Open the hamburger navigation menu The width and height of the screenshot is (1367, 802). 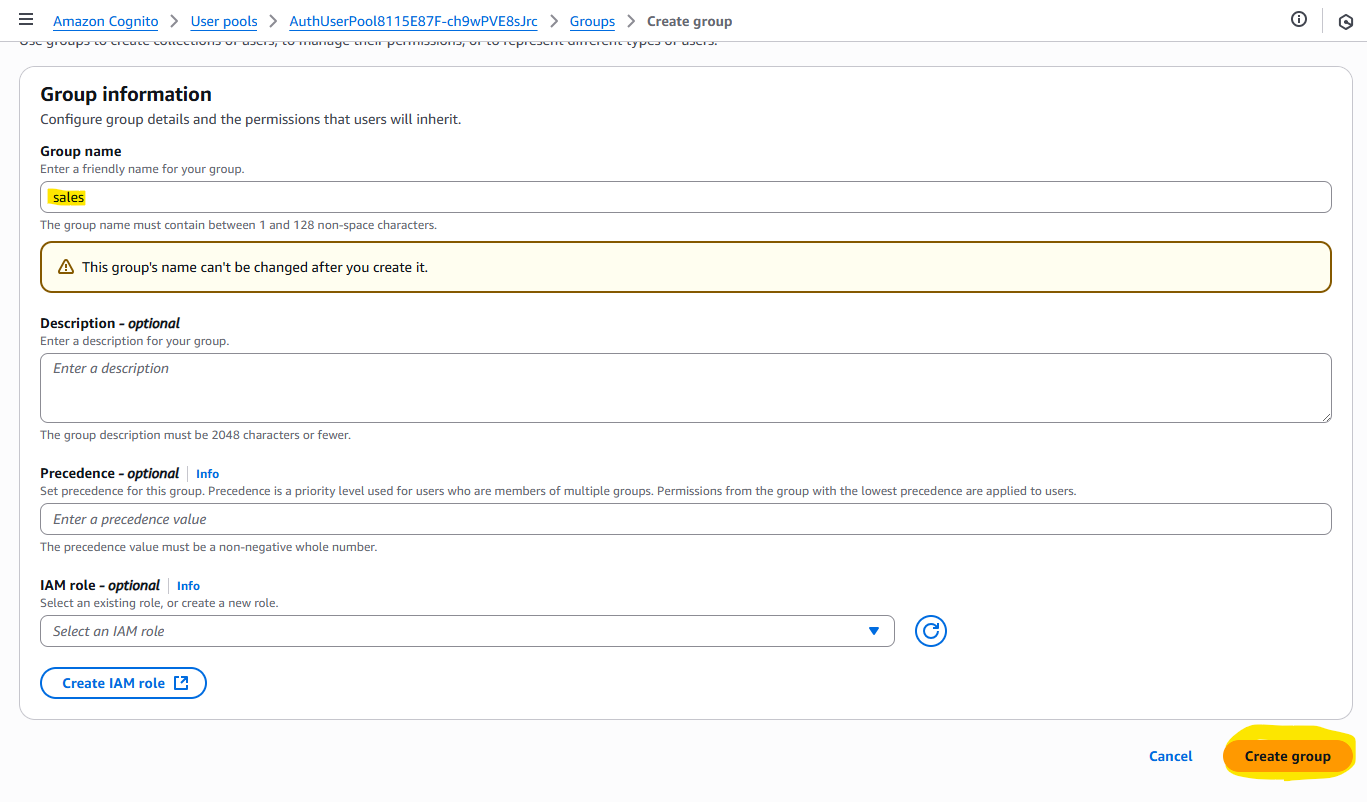click(x=26, y=20)
